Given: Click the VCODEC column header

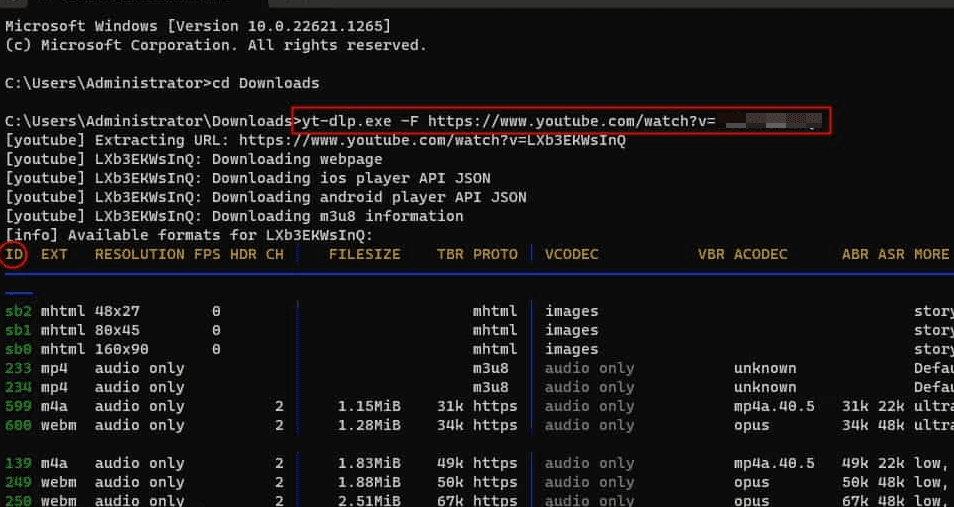Looking at the screenshot, I should [x=571, y=254].
